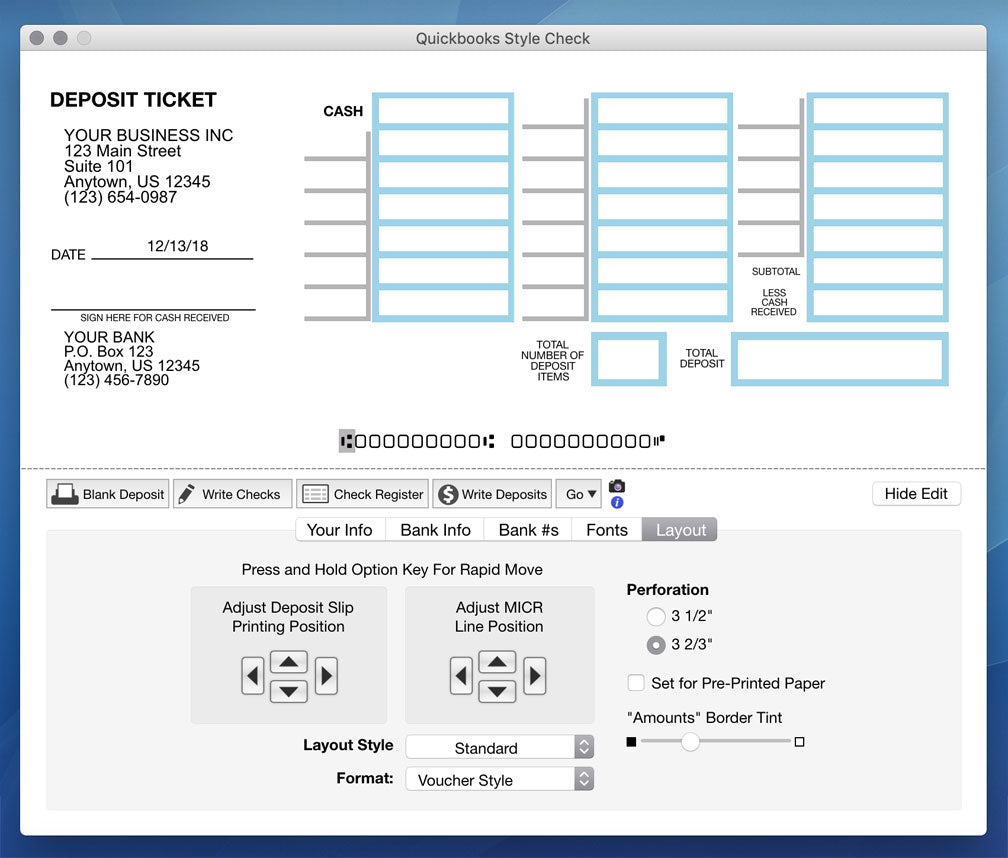
Task: Open the camera icon in the toolbar
Action: click(617, 487)
